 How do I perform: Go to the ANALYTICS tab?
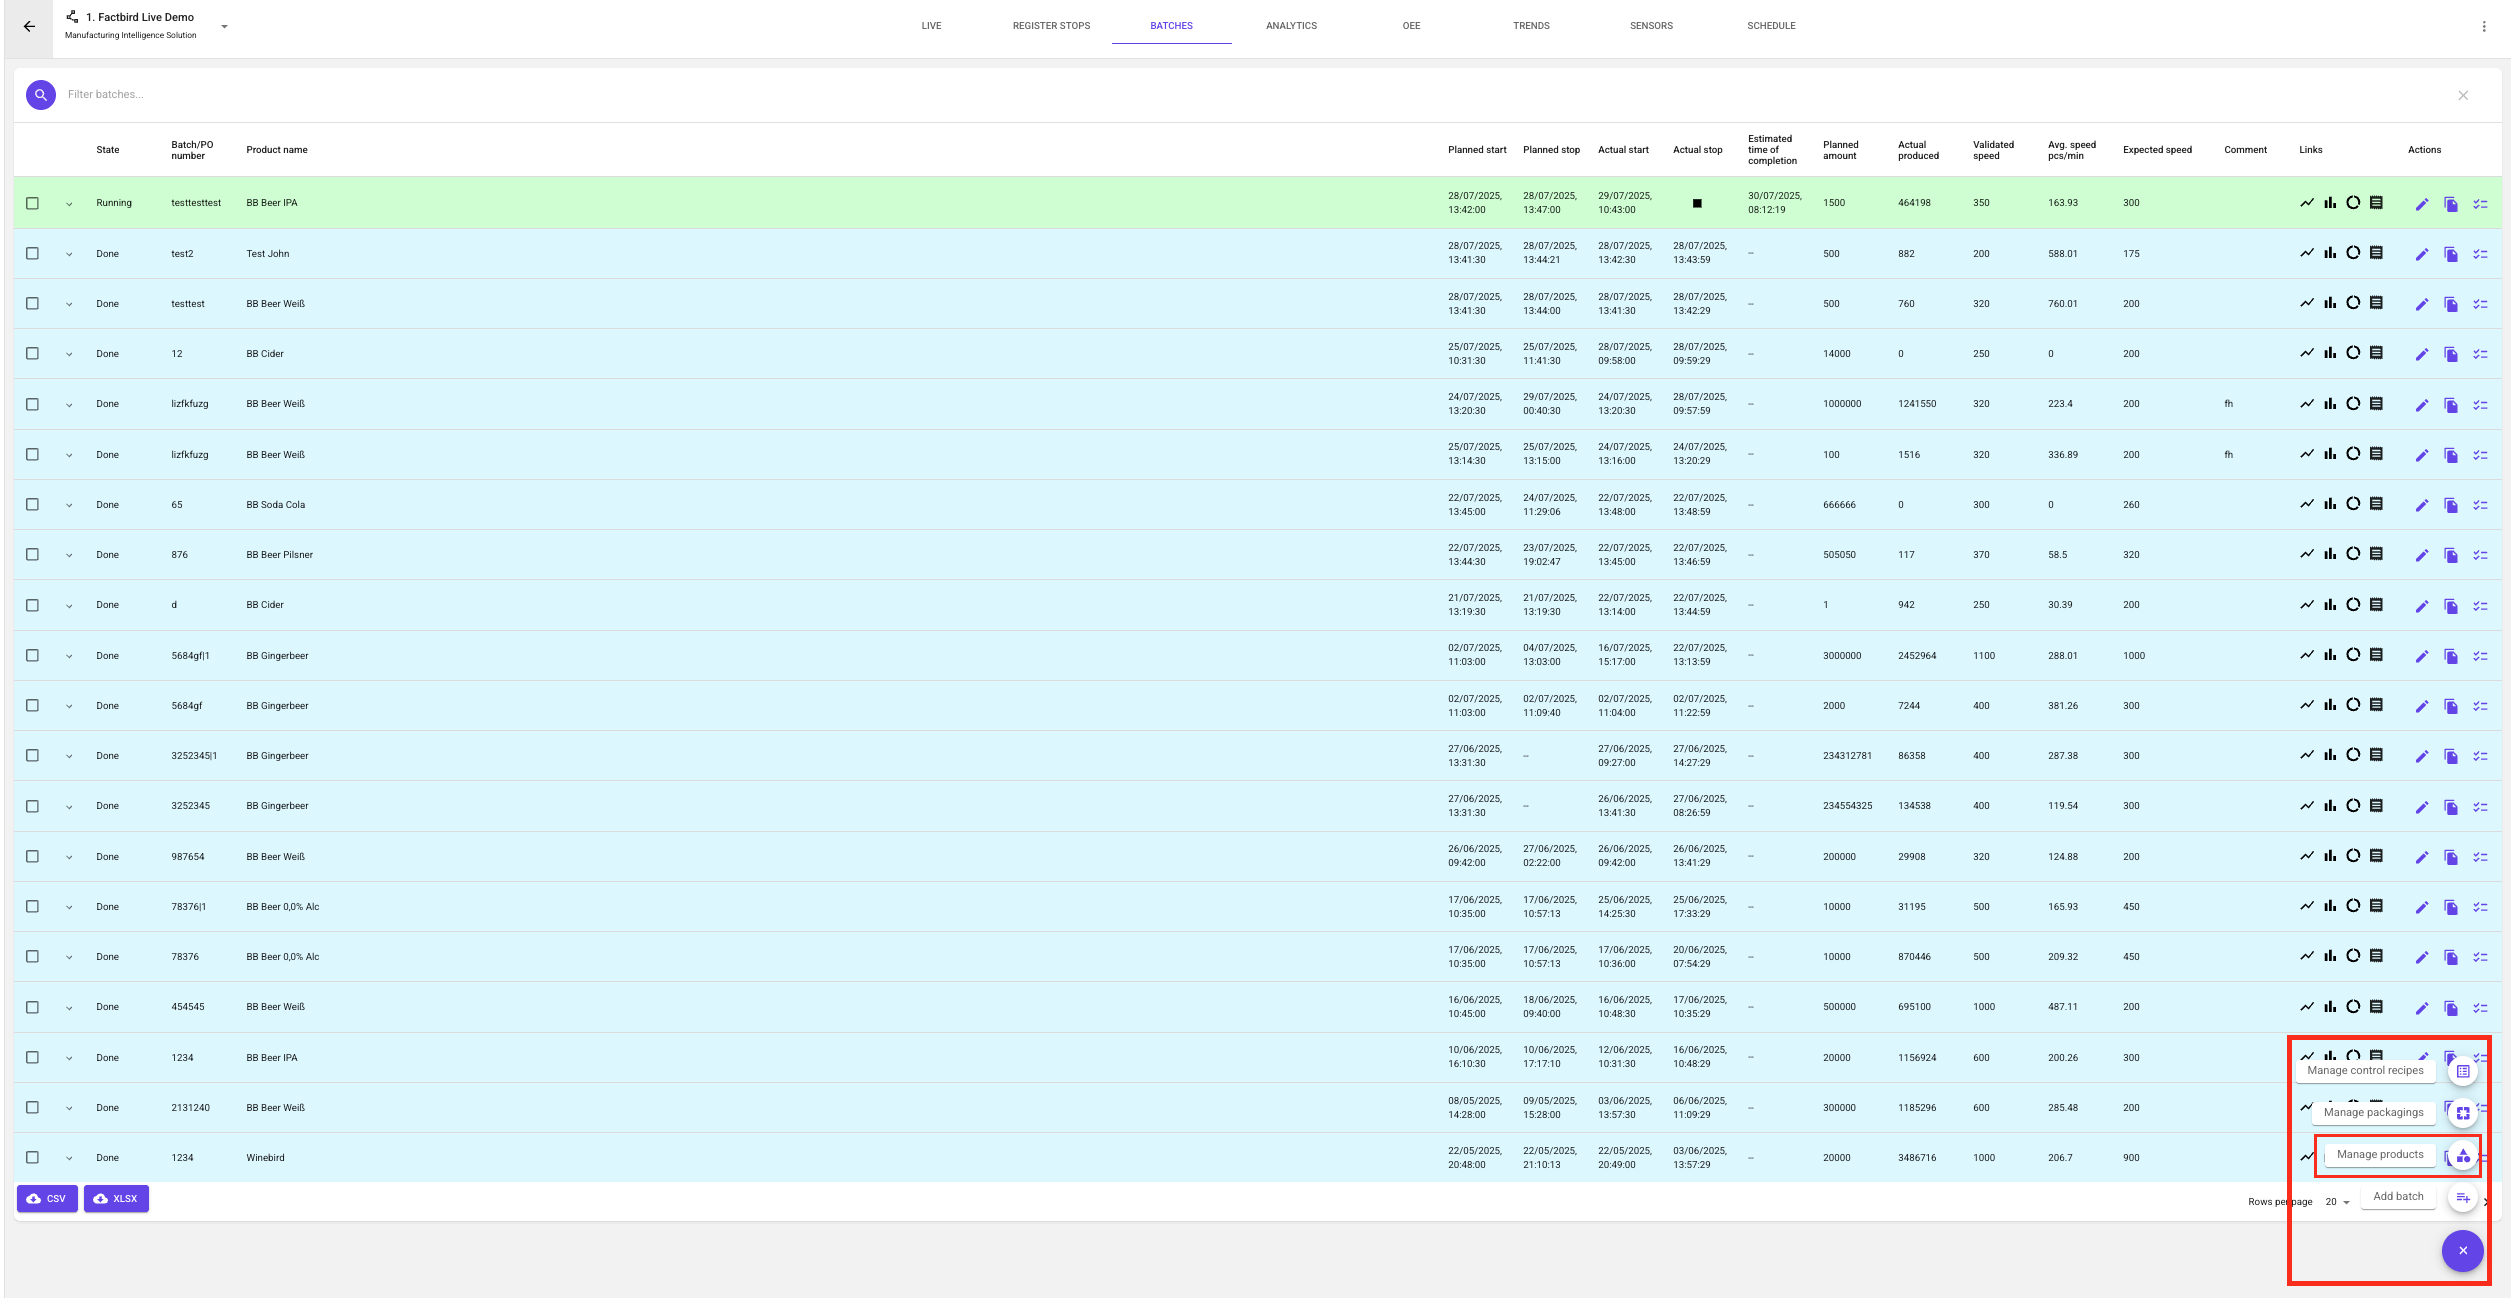(1291, 26)
